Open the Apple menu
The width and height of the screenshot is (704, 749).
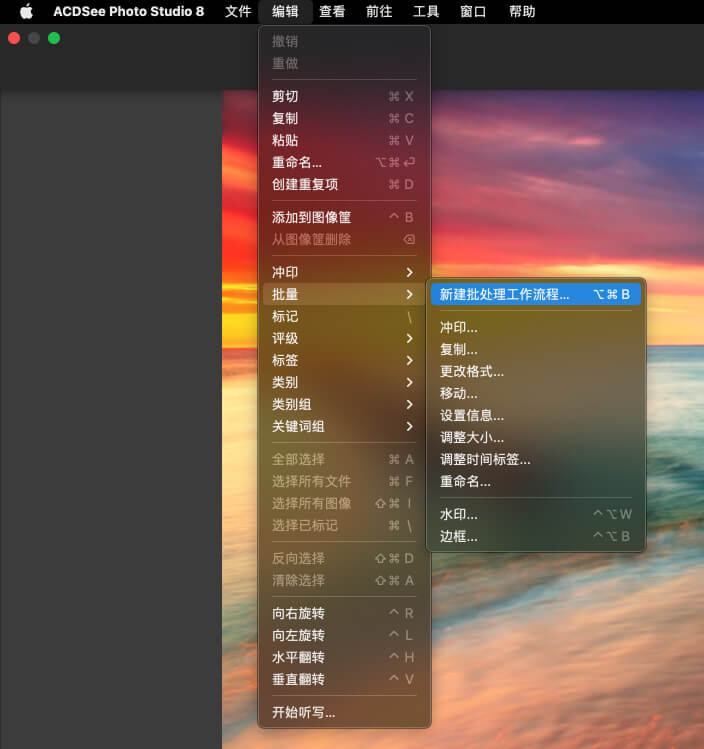[x=26, y=11]
